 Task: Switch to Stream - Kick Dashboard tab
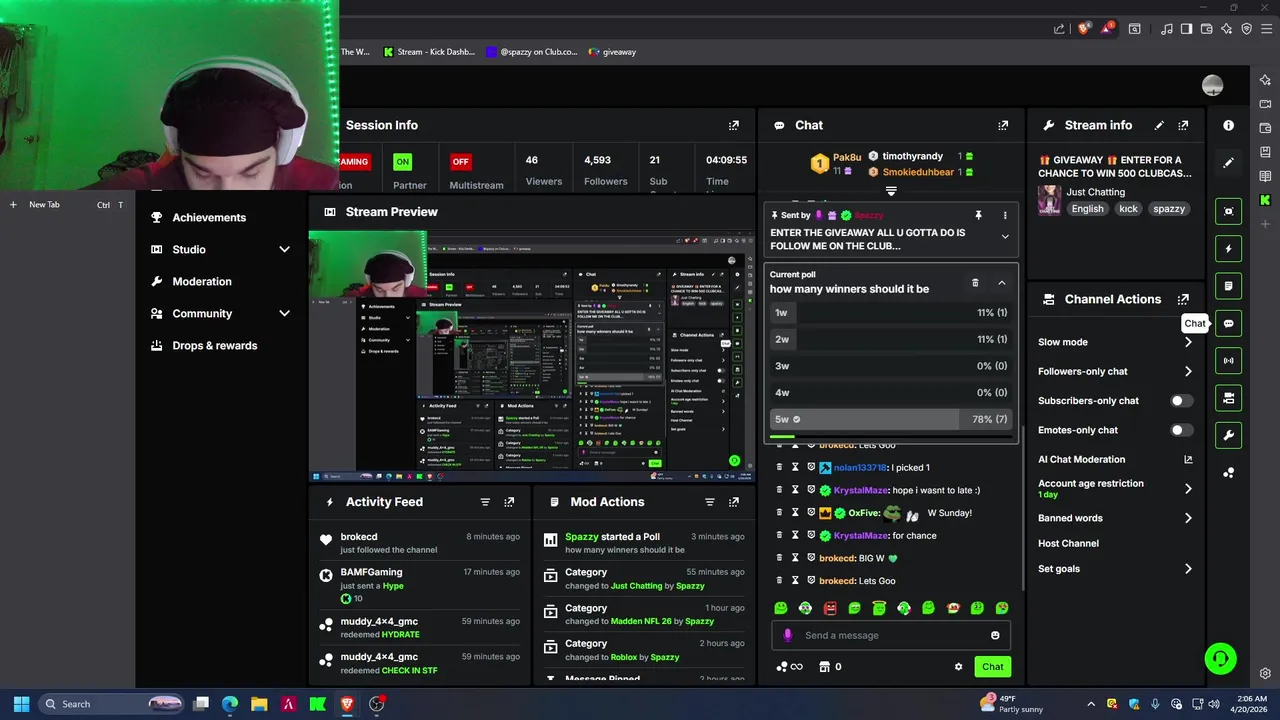(x=428, y=52)
